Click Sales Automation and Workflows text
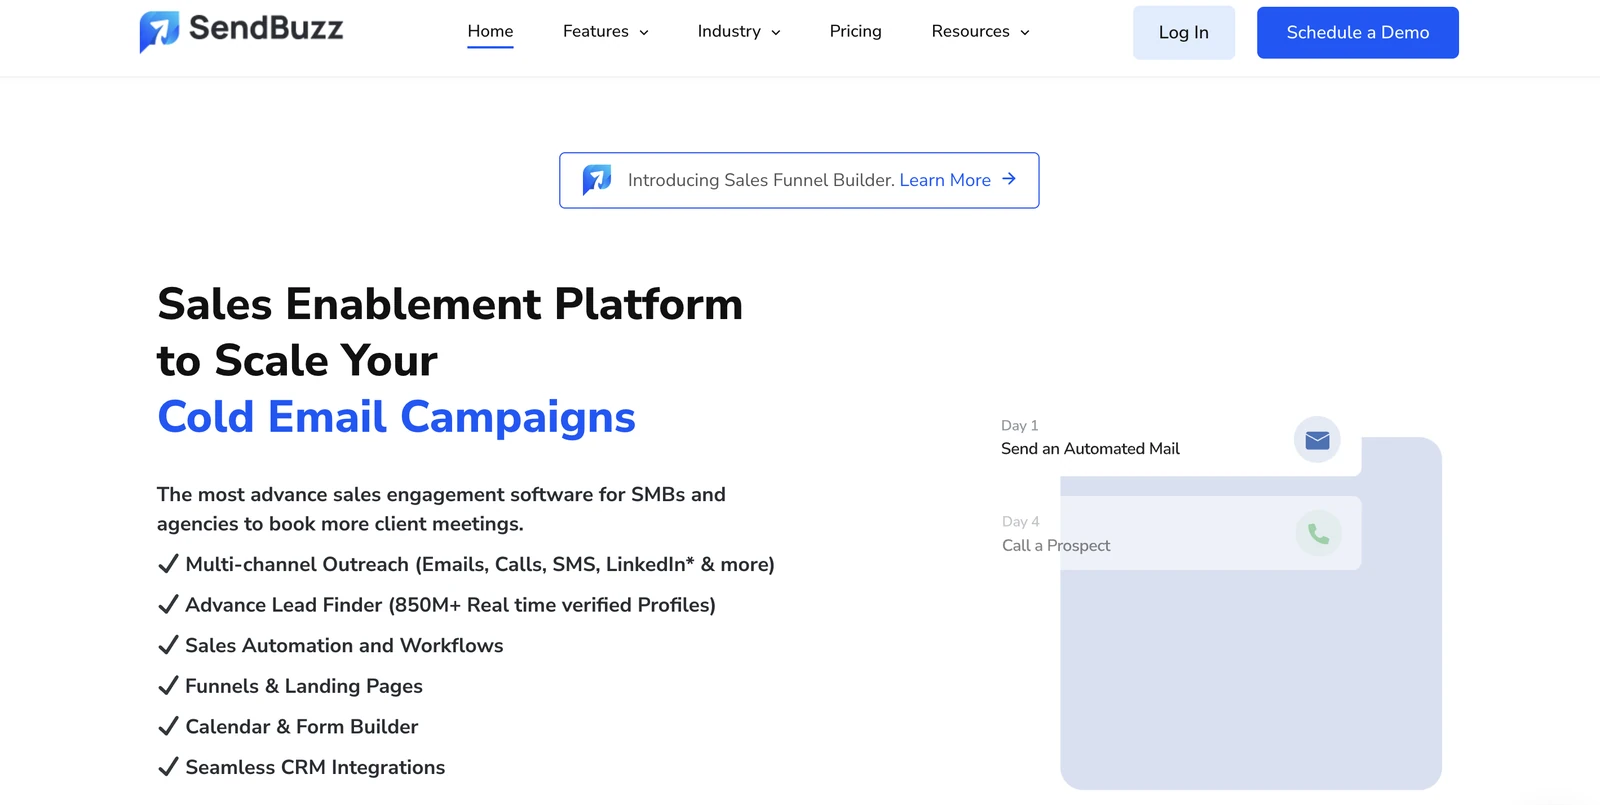1600x805 pixels. pyautogui.click(x=344, y=645)
